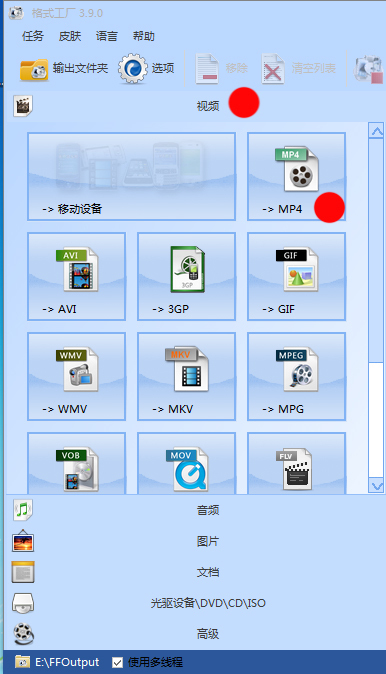This screenshot has width=386, height=674.
Task: Choose the MPEG format icon
Action: click(x=297, y=369)
